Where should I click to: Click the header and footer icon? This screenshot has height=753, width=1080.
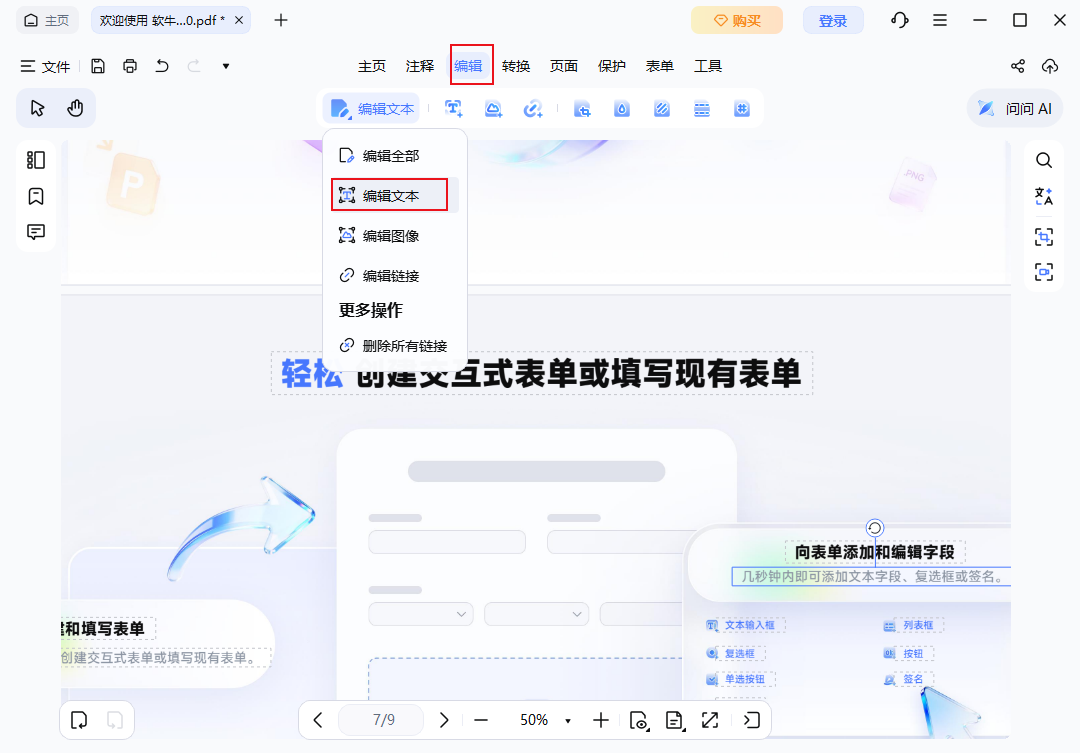pos(702,109)
